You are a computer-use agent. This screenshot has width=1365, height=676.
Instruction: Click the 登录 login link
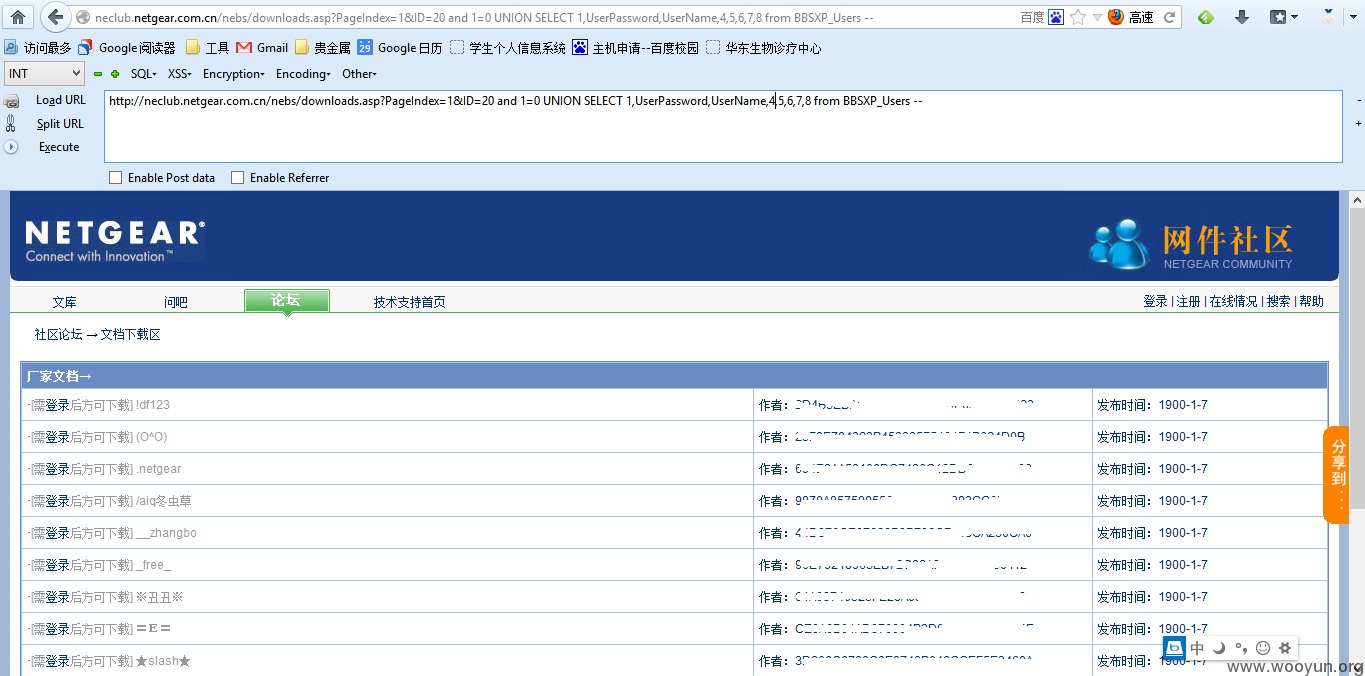pyautogui.click(x=1155, y=301)
